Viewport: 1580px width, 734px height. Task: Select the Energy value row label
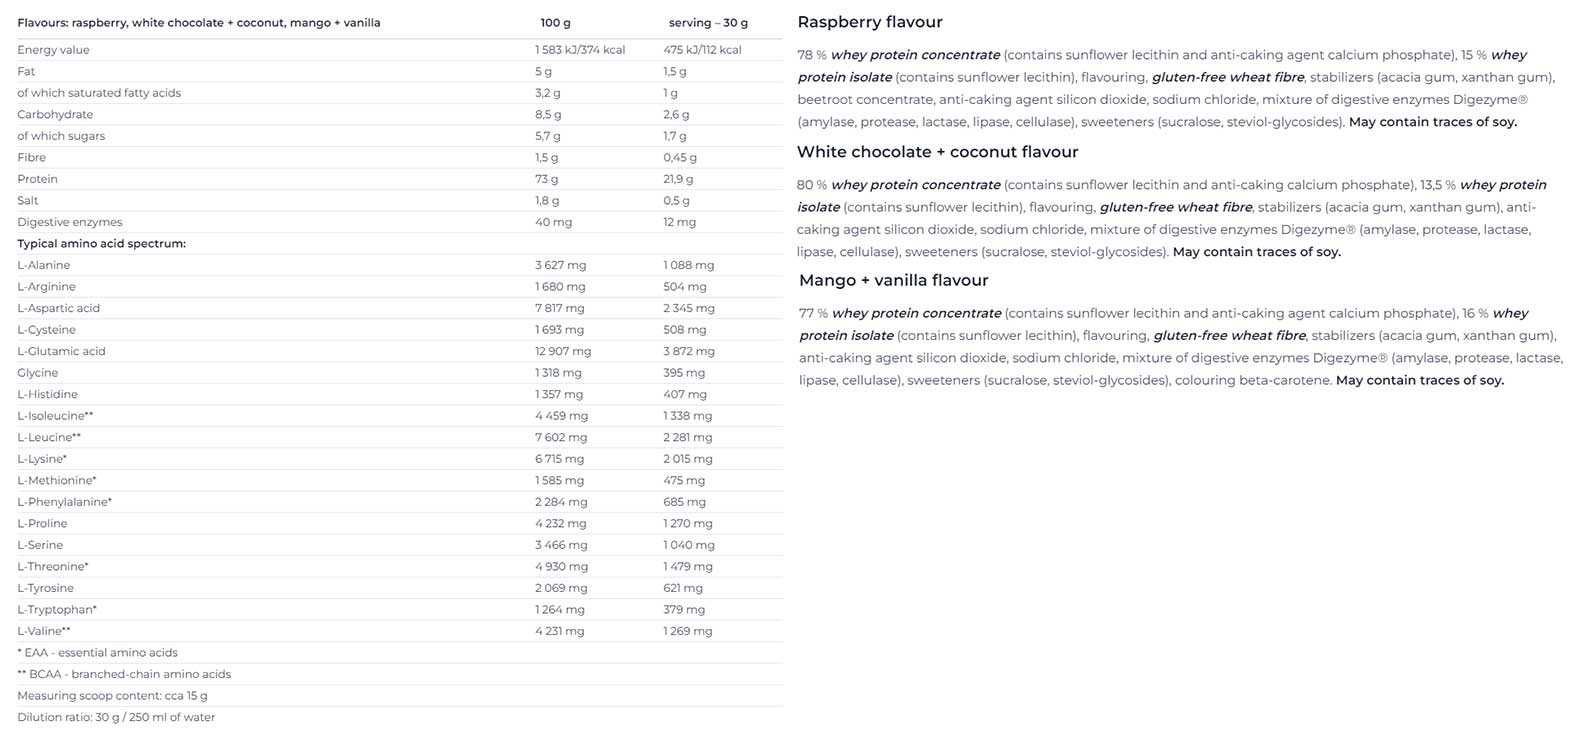(53, 50)
